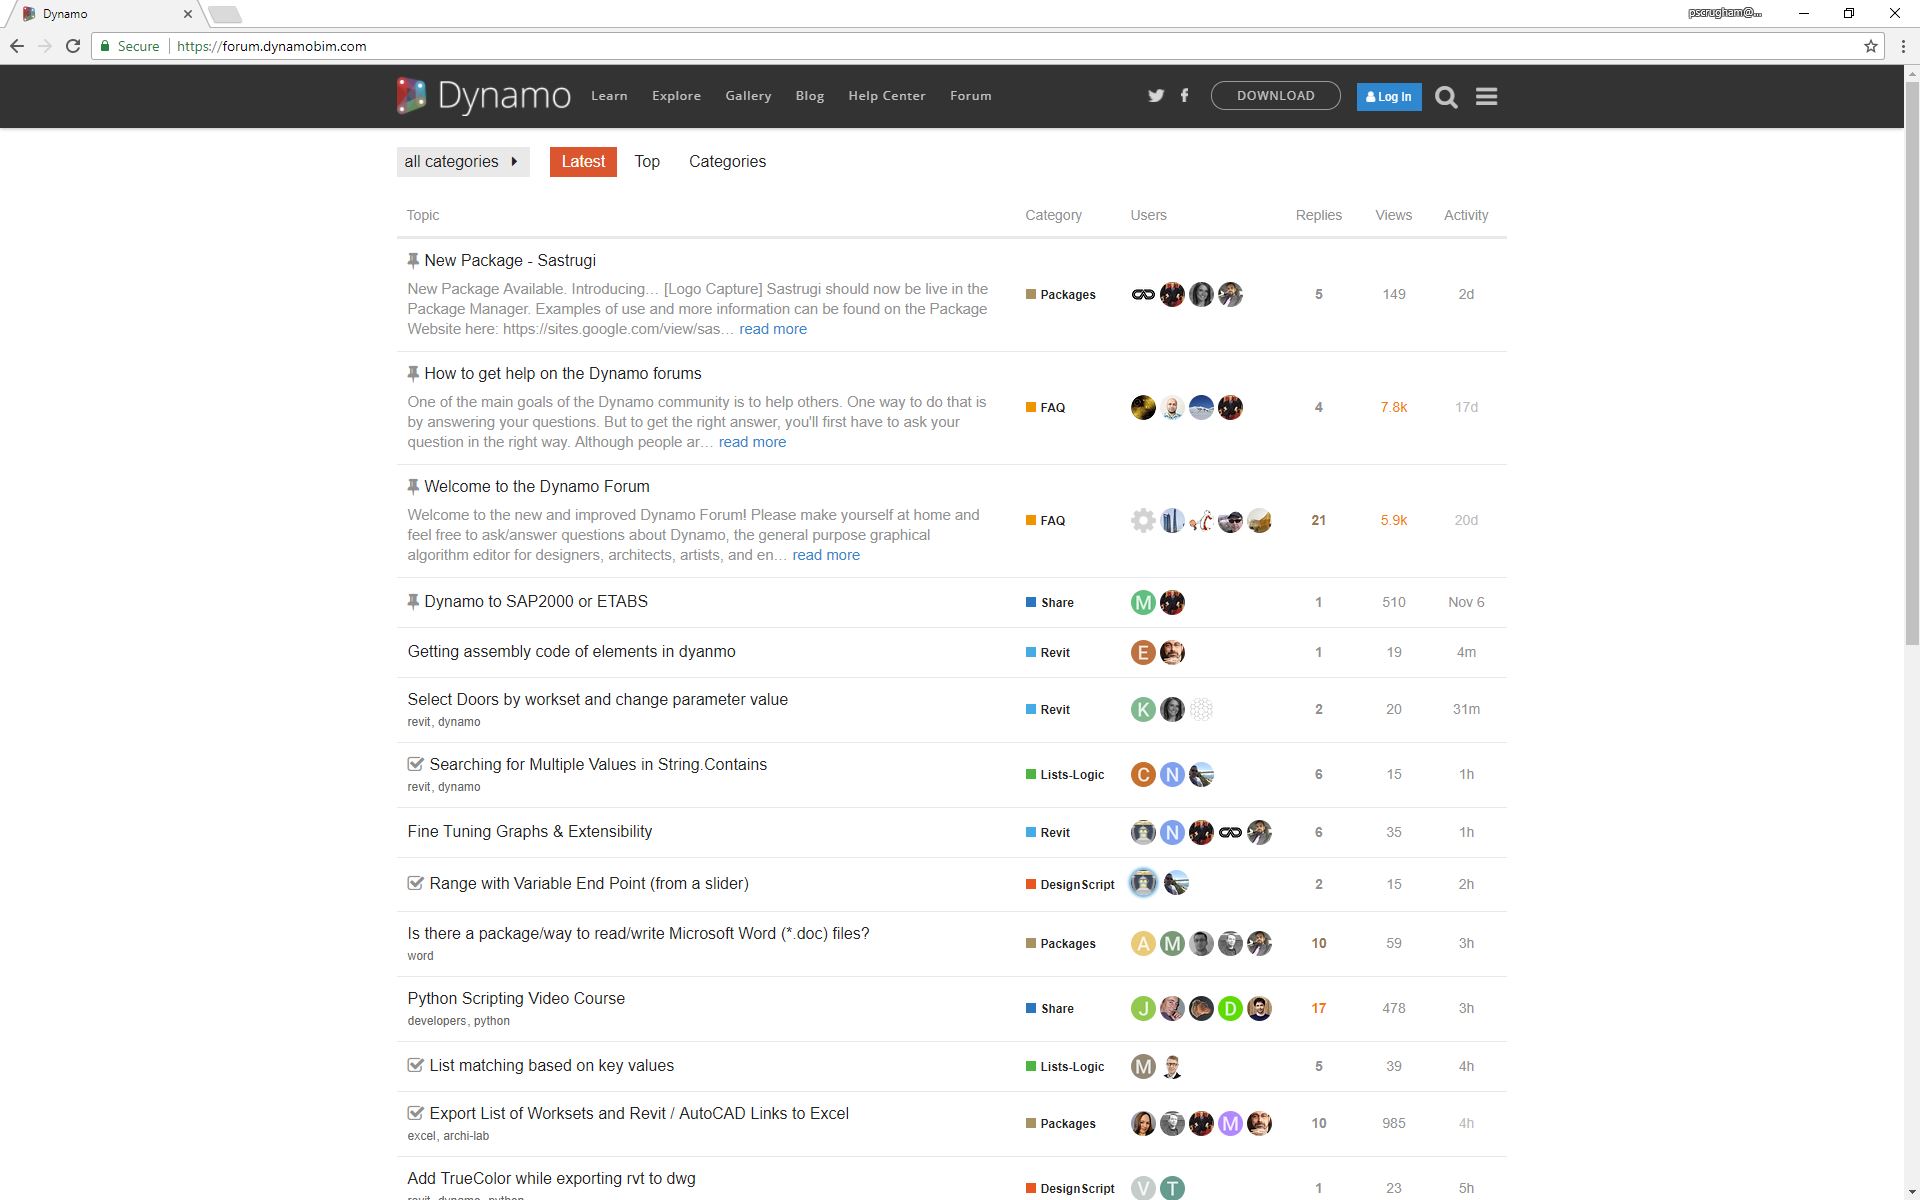Click read more on Sastrugi excerpt
The height and width of the screenshot is (1200, 1920).
[773, 329]
